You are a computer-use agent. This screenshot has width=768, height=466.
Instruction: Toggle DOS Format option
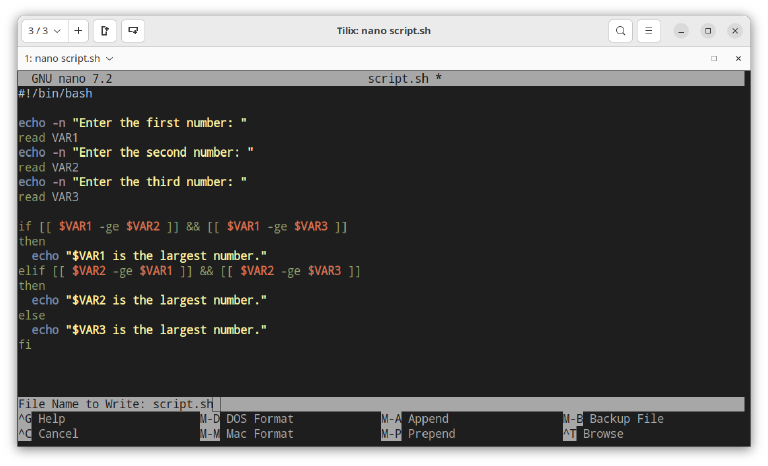pos(259,419)
